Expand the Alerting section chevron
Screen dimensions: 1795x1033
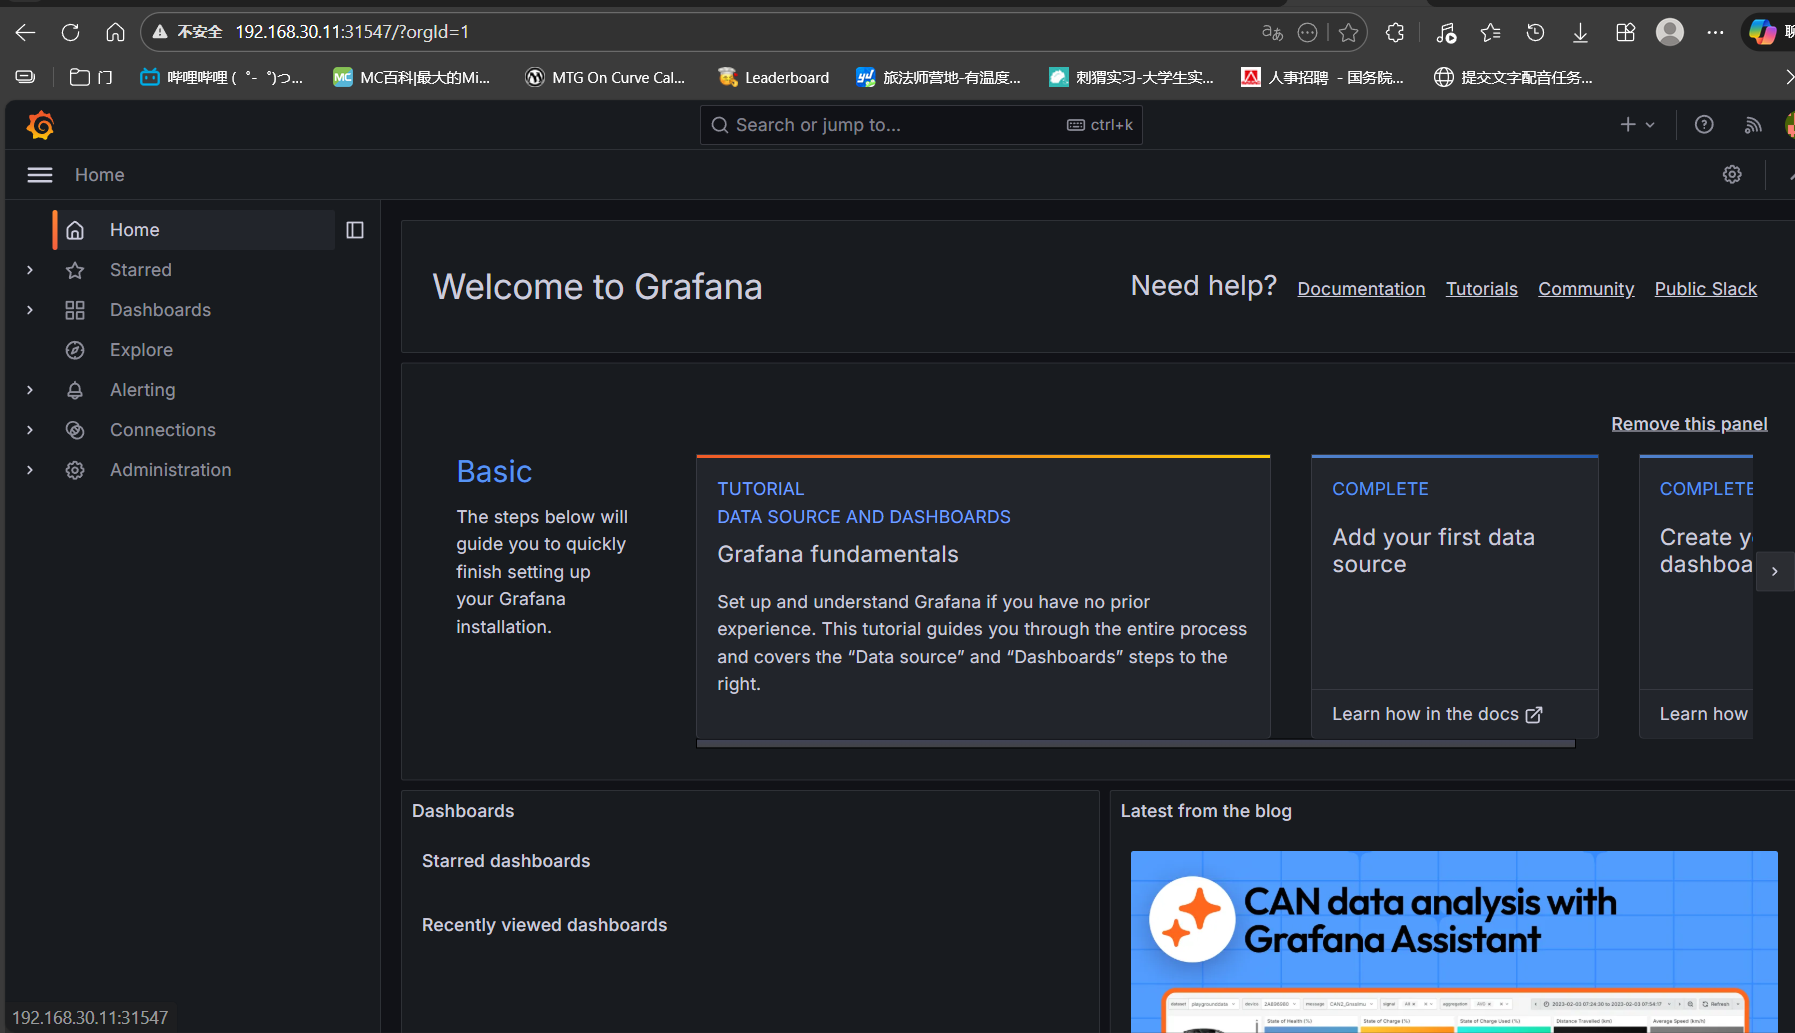tap(30, 390)
